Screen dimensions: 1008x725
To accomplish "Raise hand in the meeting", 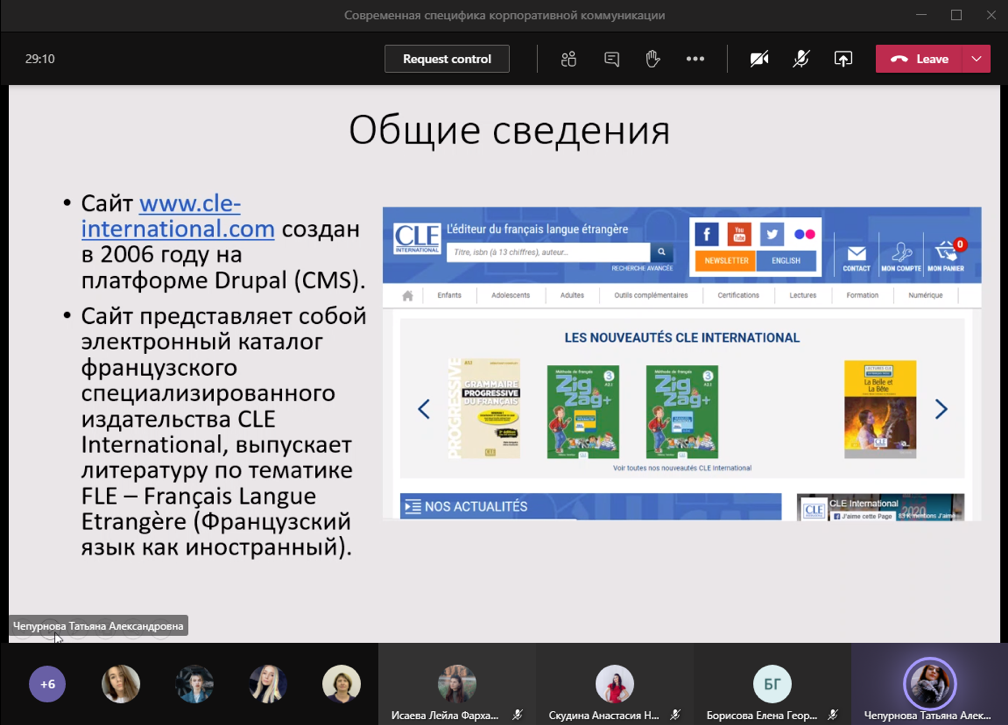I will coord(653,59).
